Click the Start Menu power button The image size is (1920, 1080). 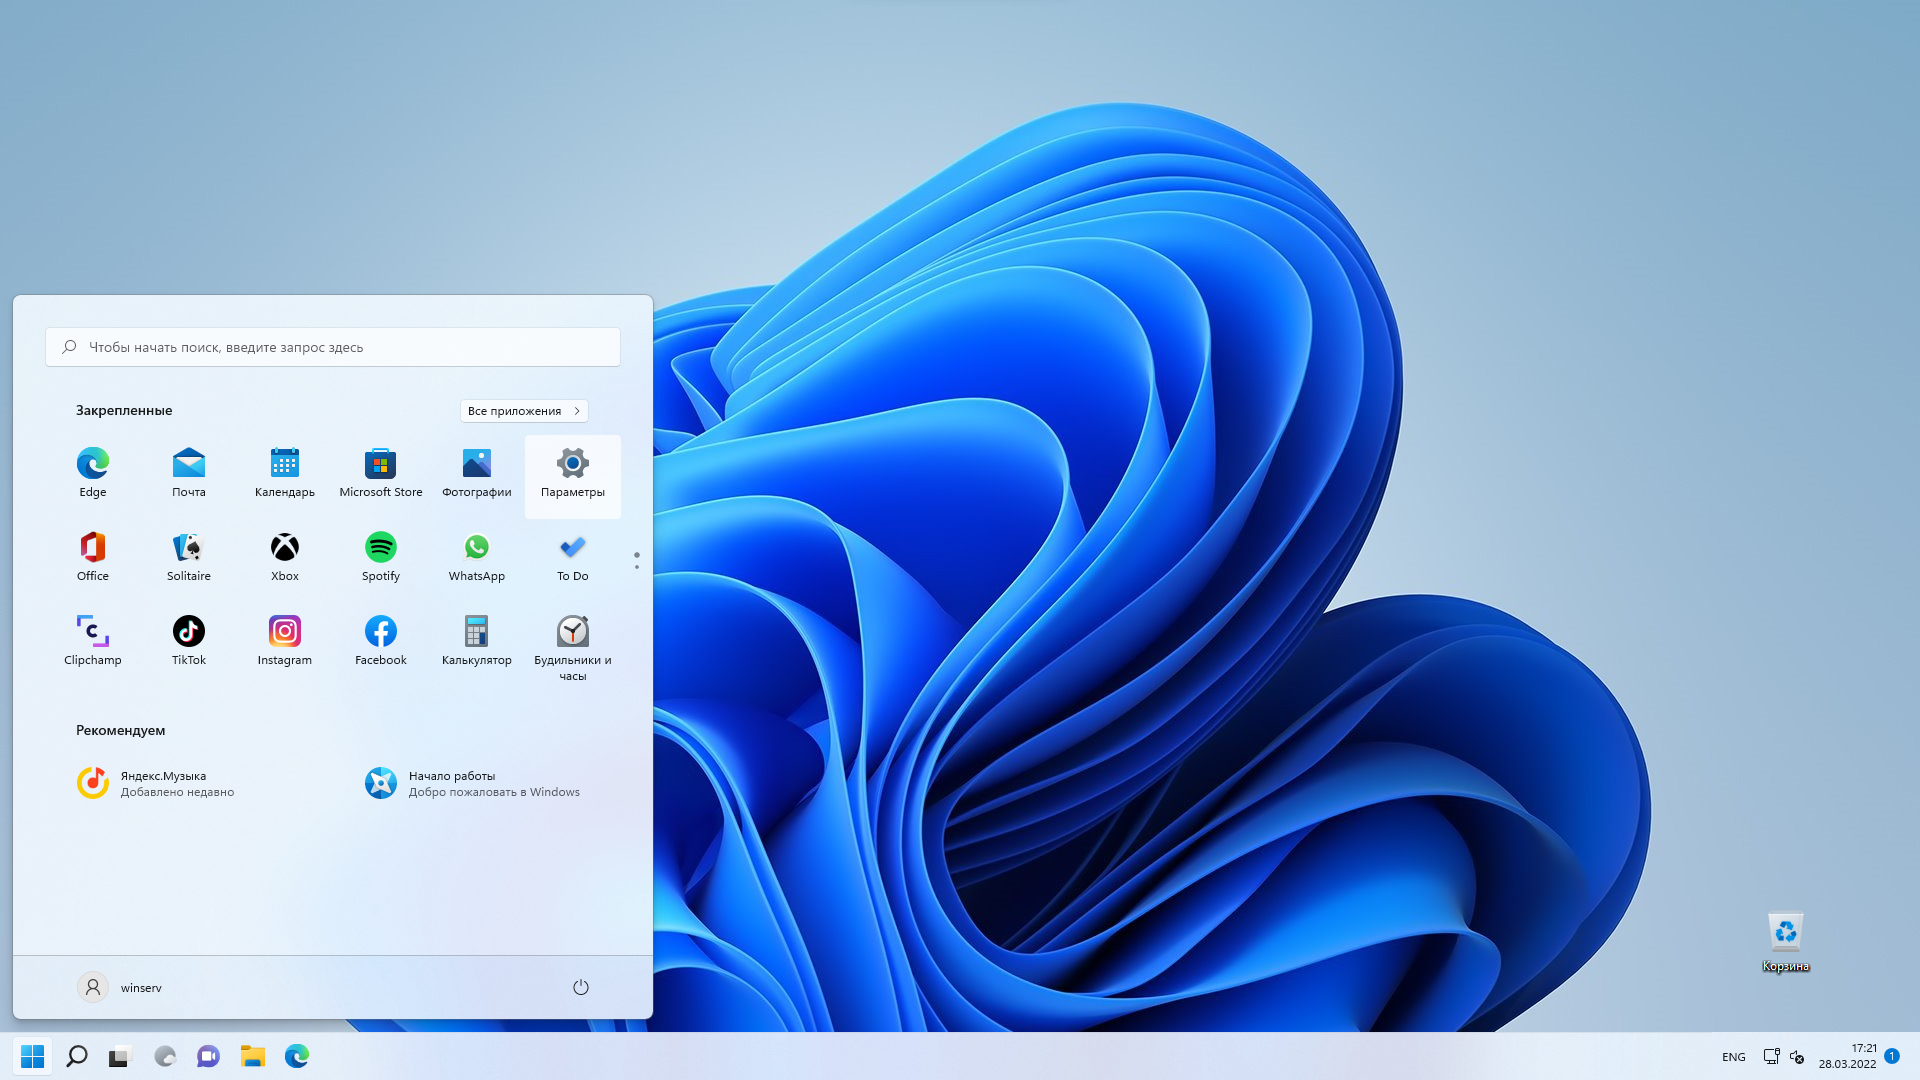580,986
